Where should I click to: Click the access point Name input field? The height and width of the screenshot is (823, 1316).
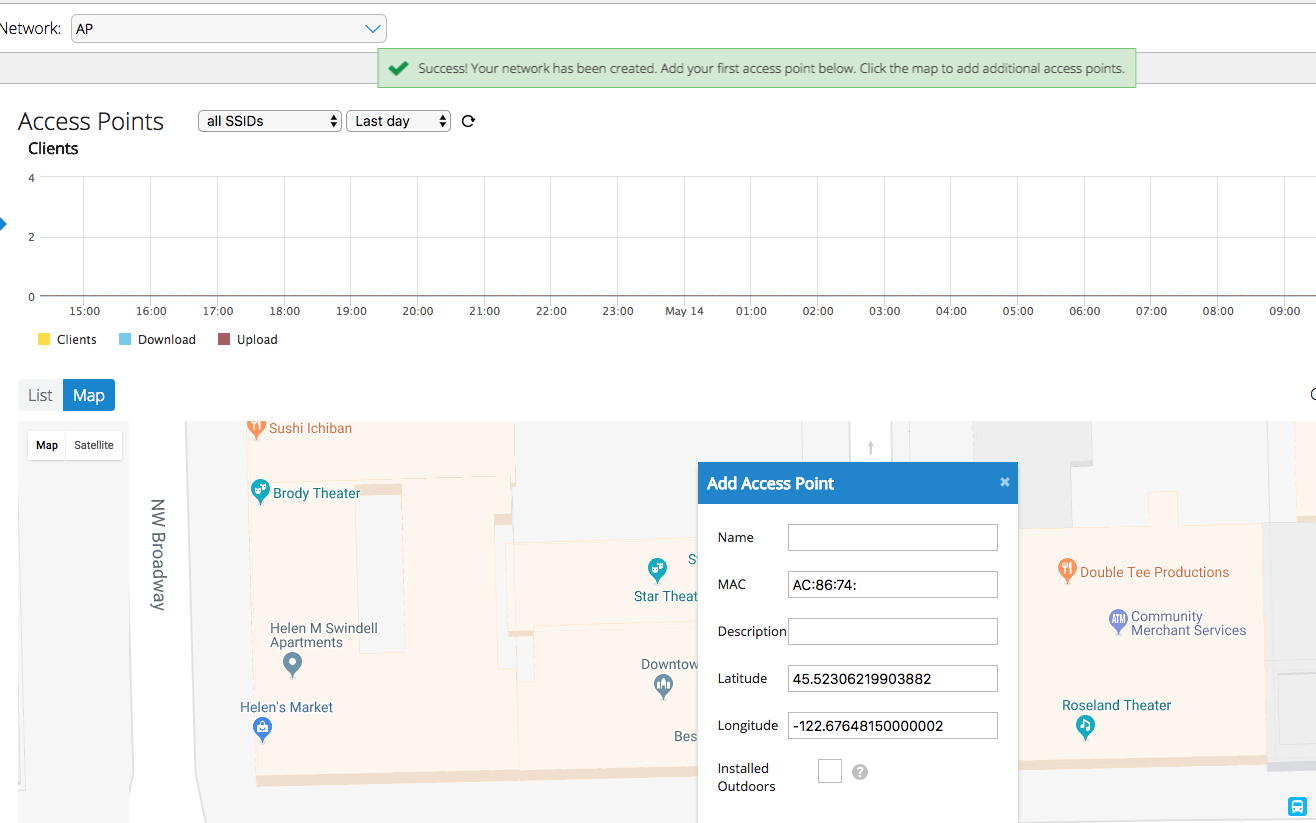[892, 537]
